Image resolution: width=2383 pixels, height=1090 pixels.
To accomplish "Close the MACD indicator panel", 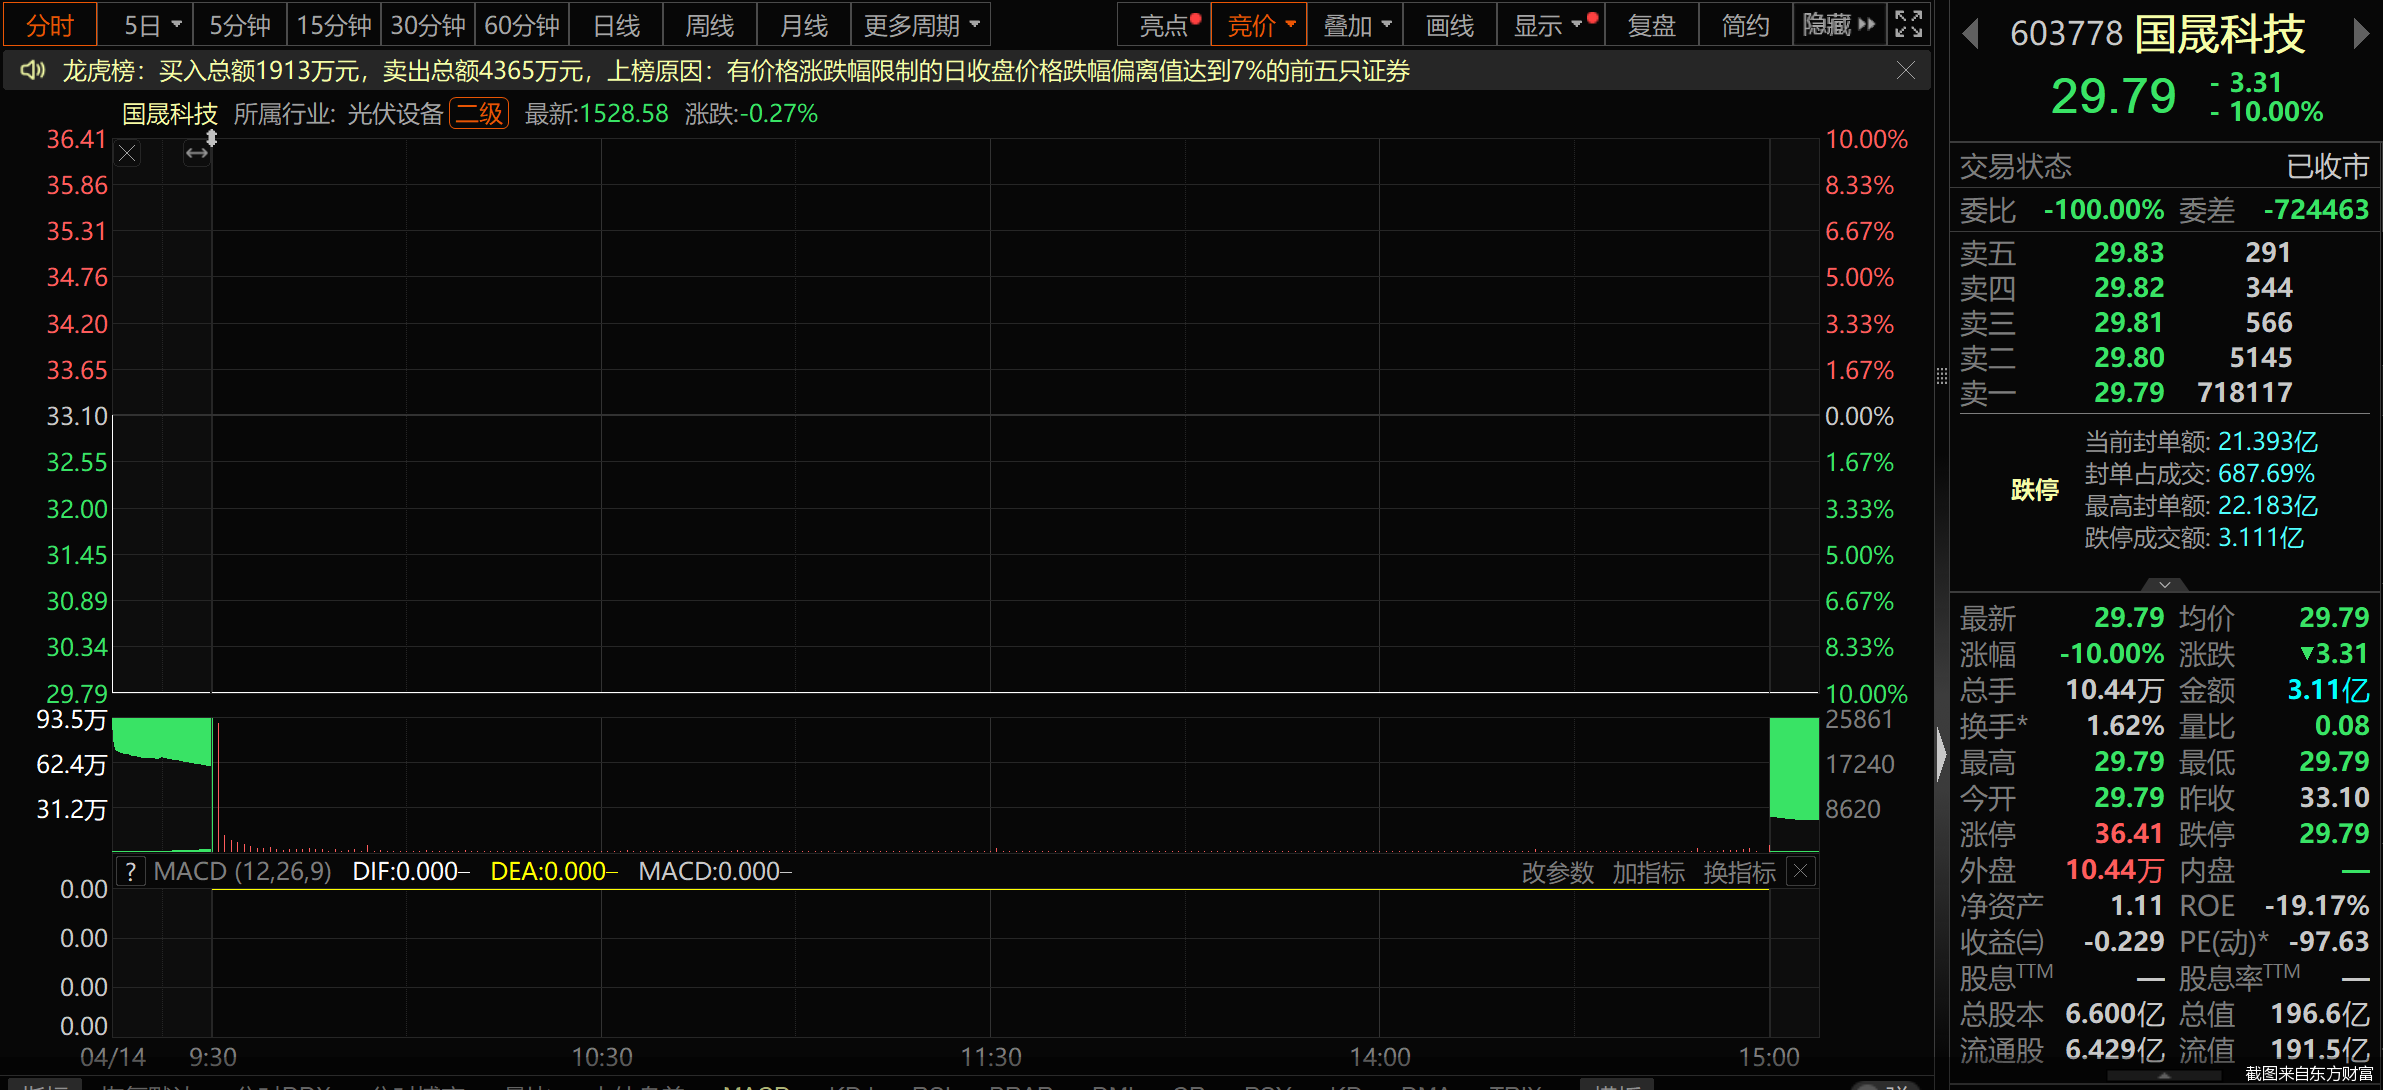I will pos(1800,872).
